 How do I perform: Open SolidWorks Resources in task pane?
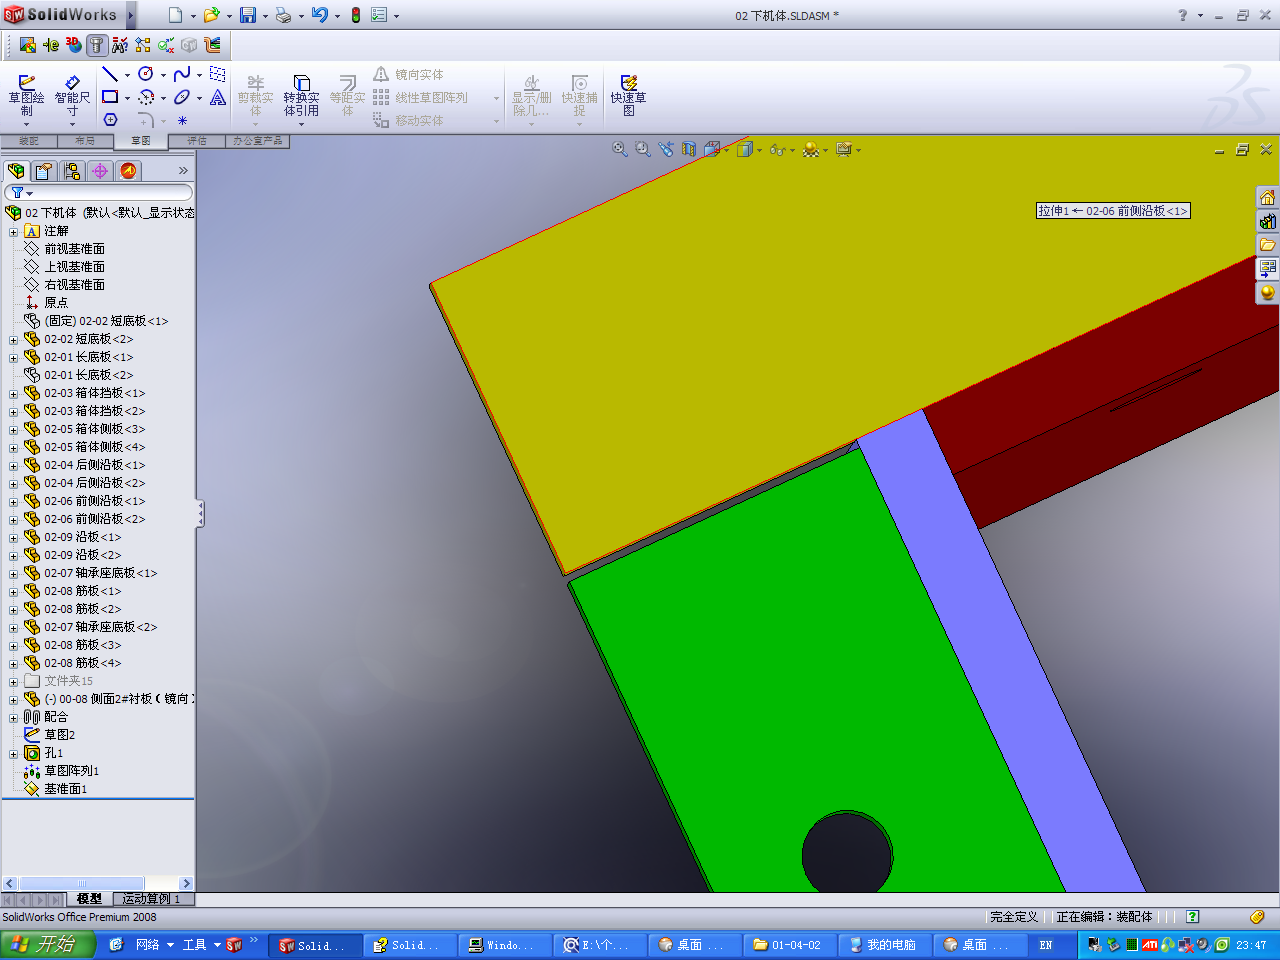coord(1268,197)
